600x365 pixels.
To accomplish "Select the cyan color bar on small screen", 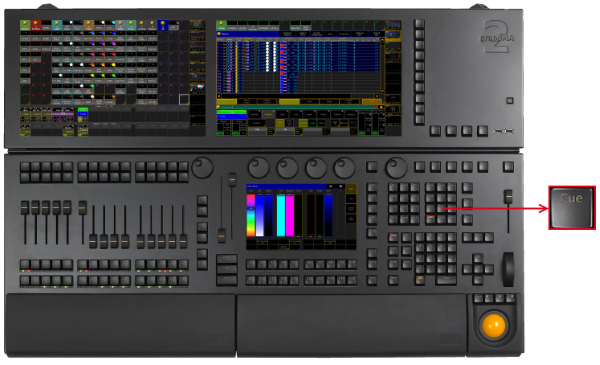I will 281,215.
